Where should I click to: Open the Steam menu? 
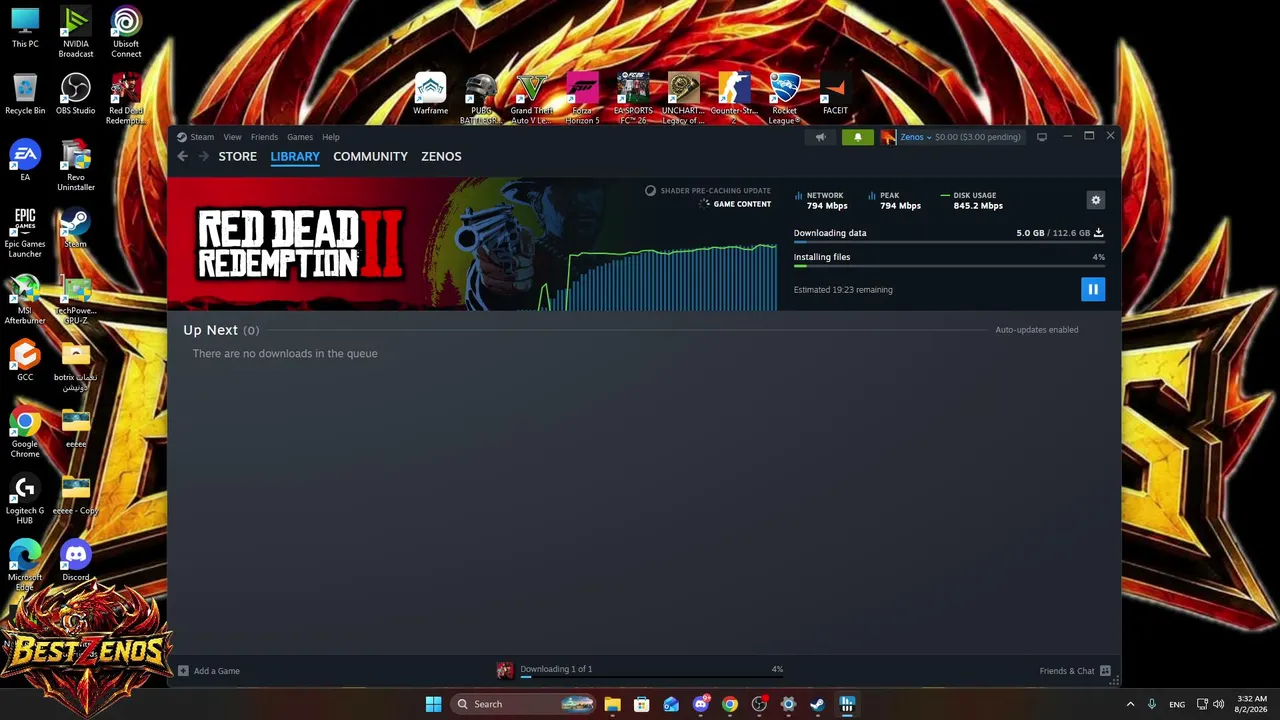(202, 137)
